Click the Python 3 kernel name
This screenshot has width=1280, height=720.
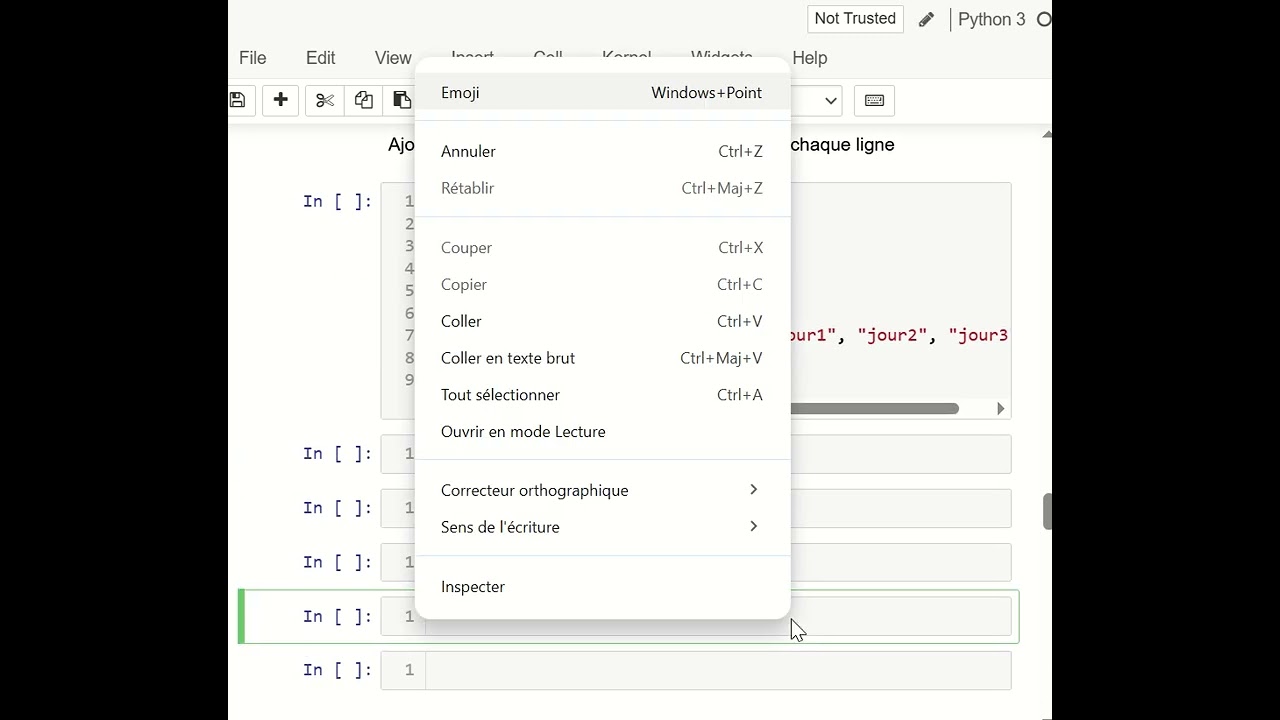pyautogui.click(x=992, y=19)
